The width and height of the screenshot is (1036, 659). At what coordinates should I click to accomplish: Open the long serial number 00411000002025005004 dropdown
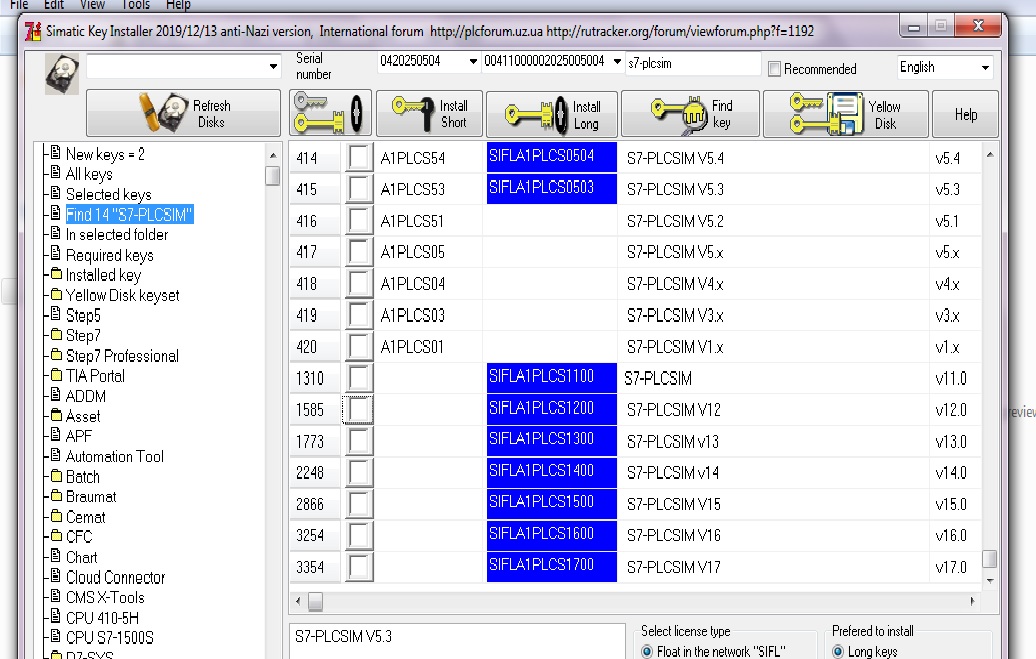click(617, 61)
